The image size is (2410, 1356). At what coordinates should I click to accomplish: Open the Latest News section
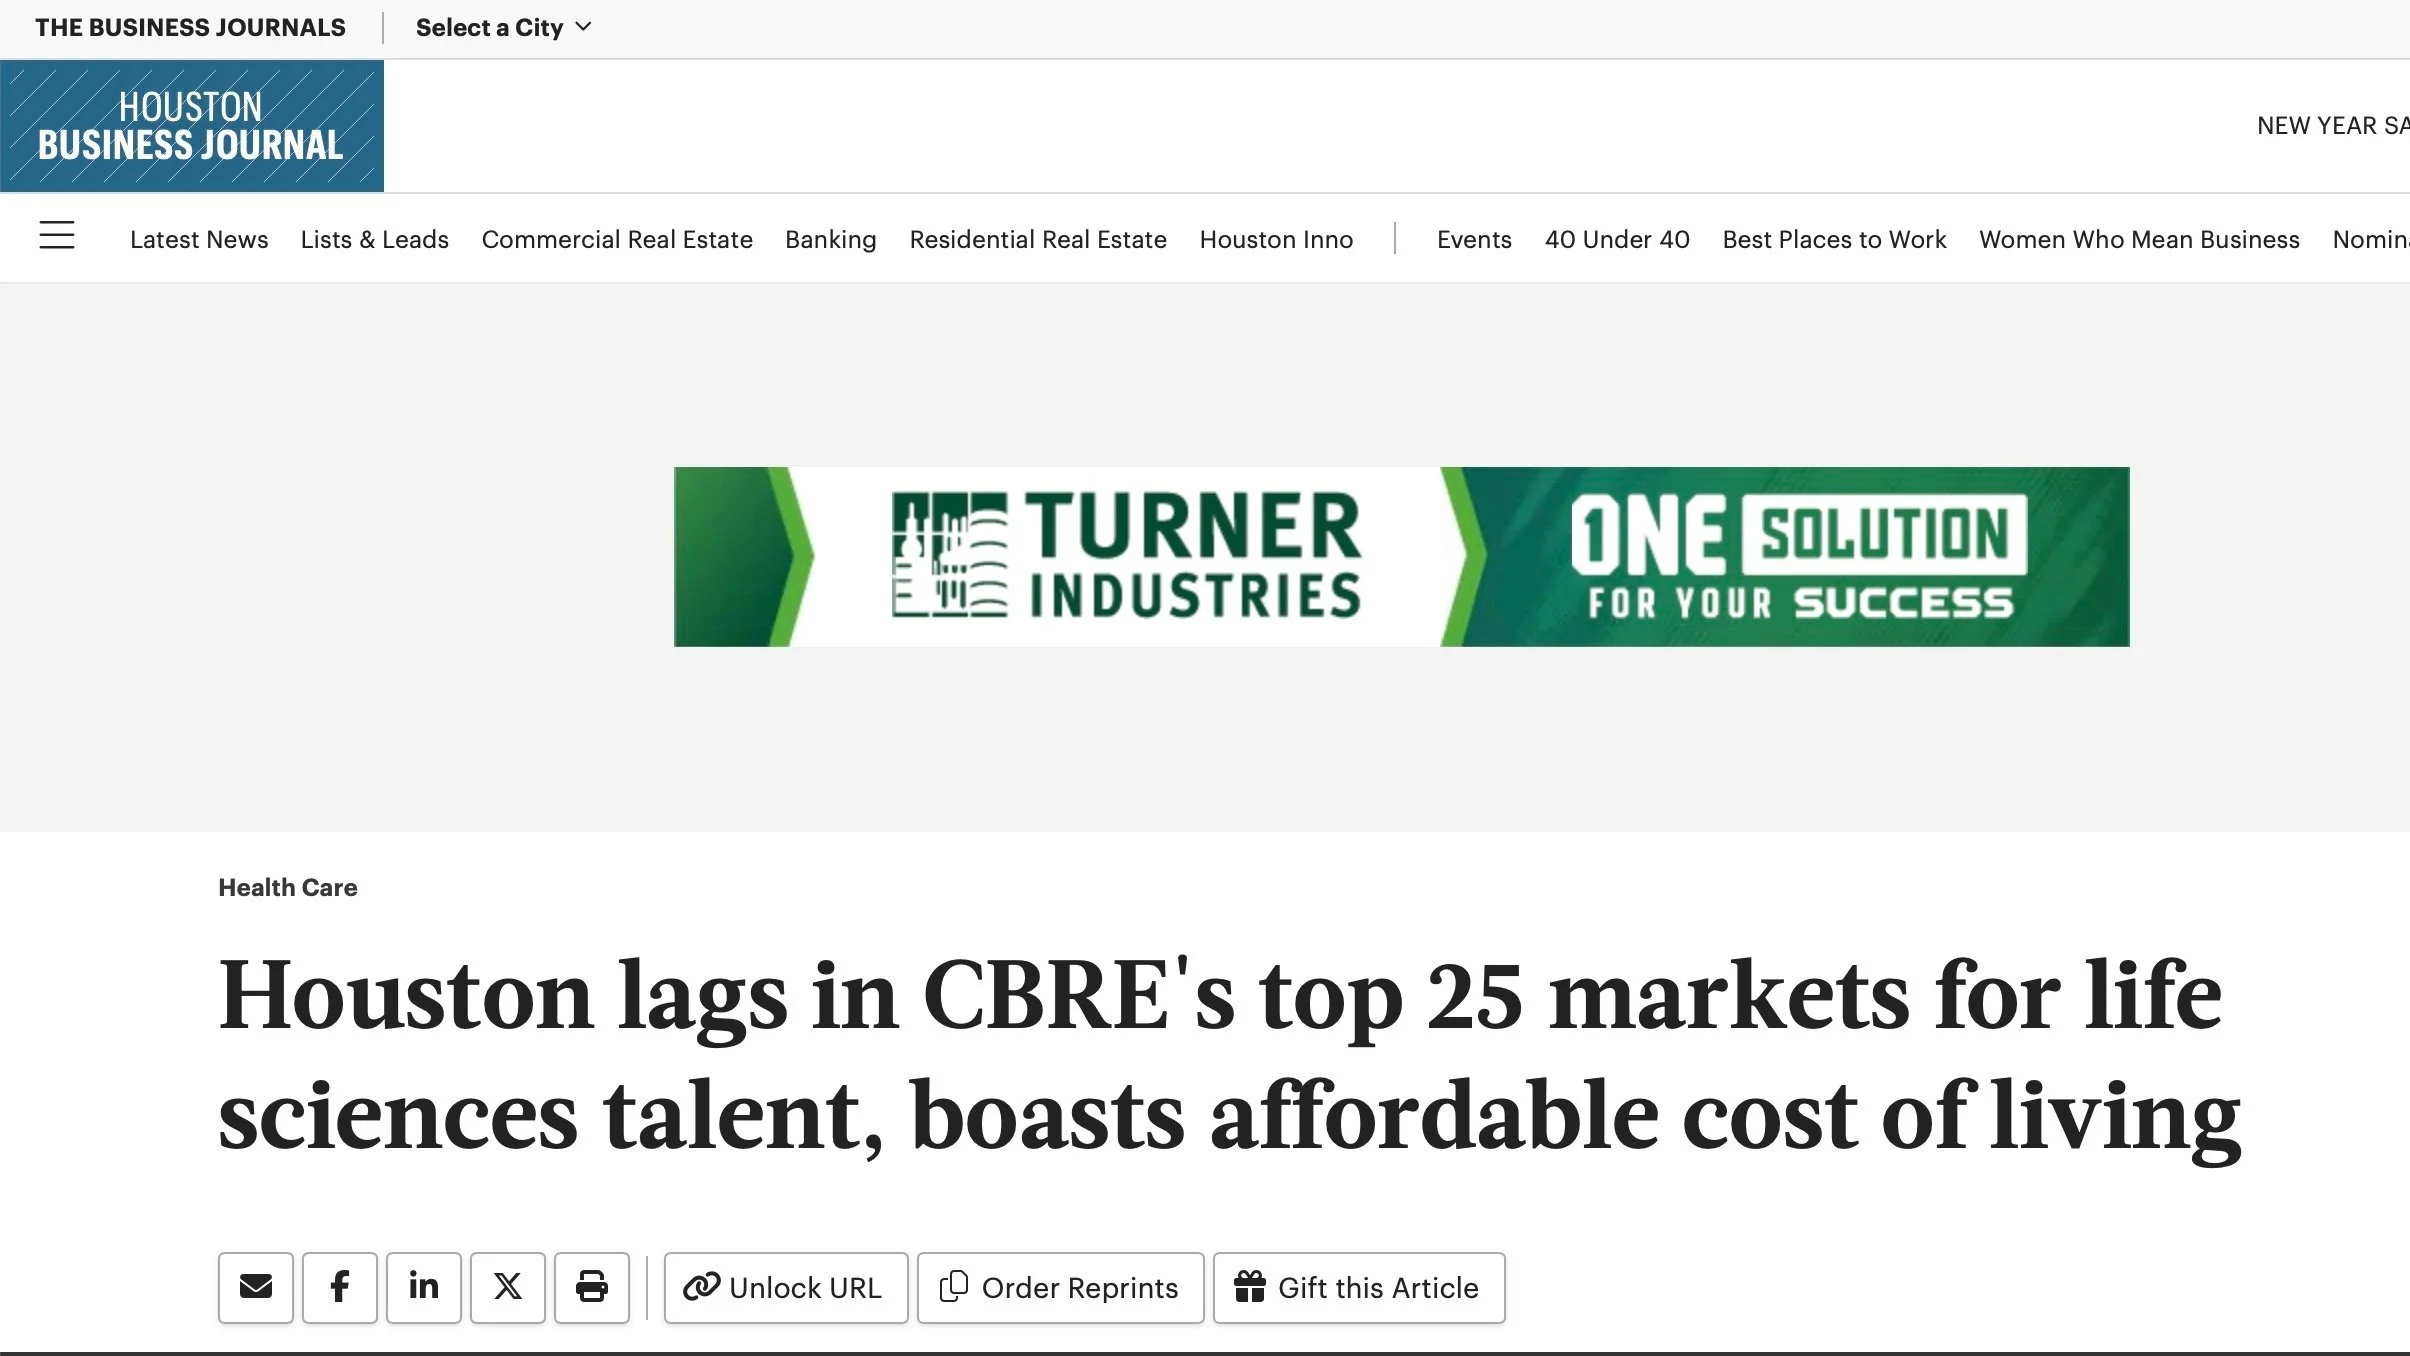pos(199,240)
